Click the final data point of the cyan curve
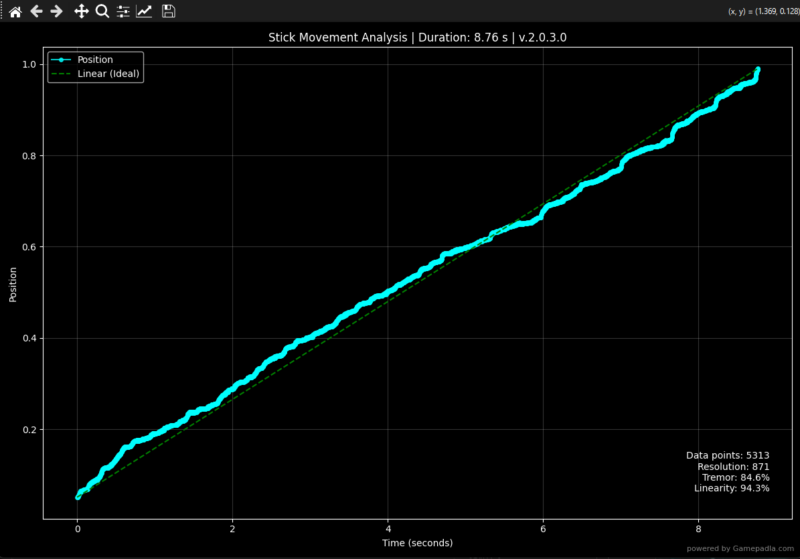Image resolution: width=800 pixels, height=559 pixels. pyautogui.click(x=758, y=69)
